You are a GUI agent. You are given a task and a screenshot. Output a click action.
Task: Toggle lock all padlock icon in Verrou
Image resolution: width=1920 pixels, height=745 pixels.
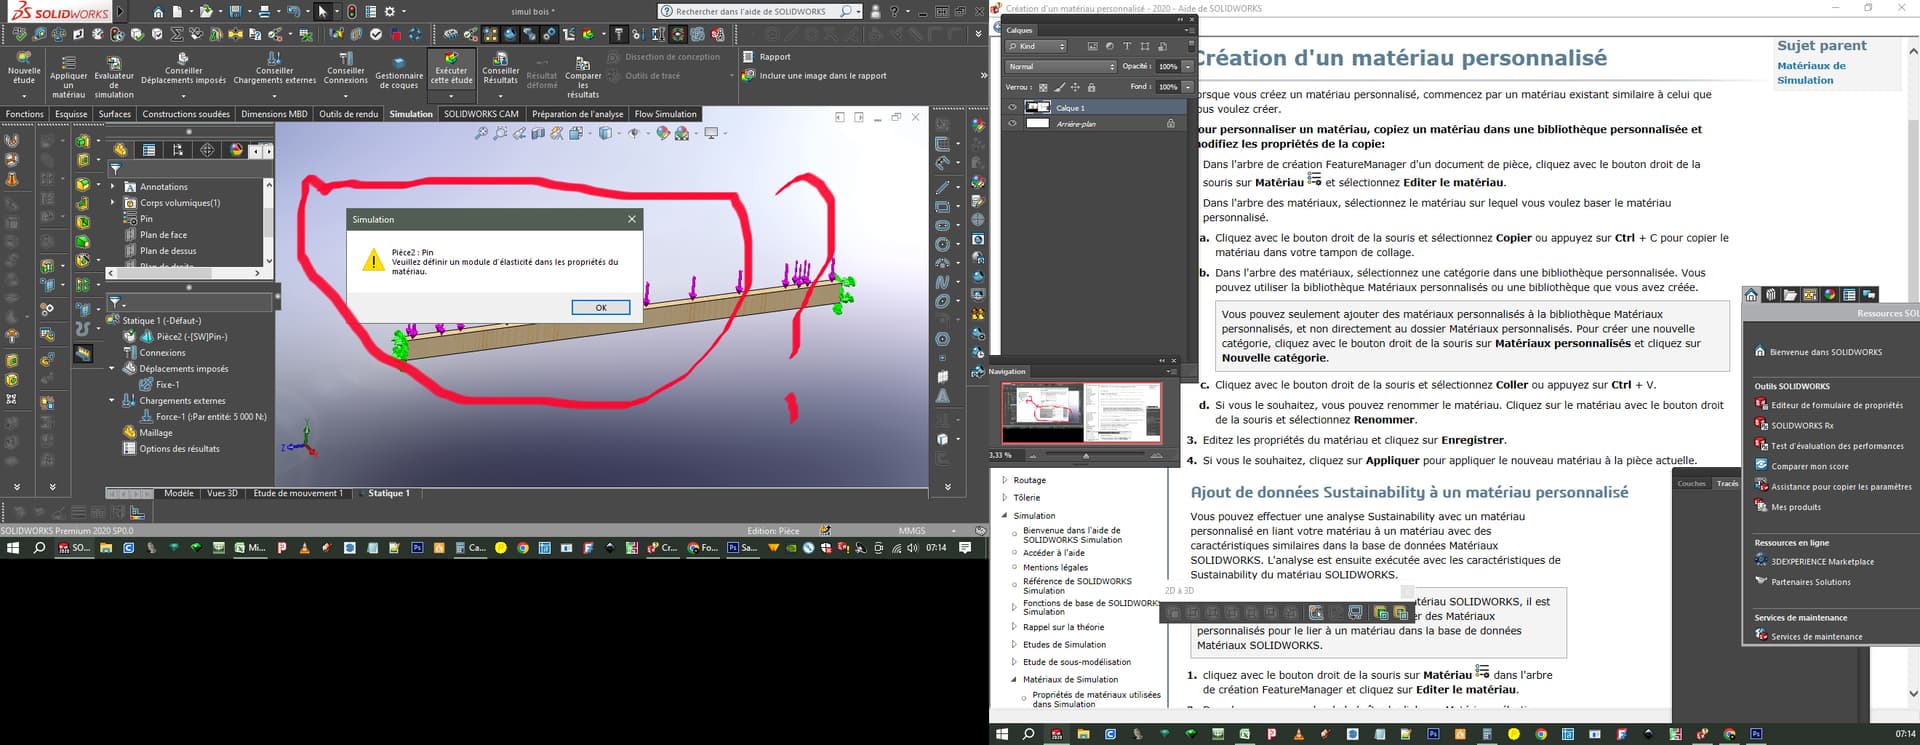click(x=1091, y=87)
